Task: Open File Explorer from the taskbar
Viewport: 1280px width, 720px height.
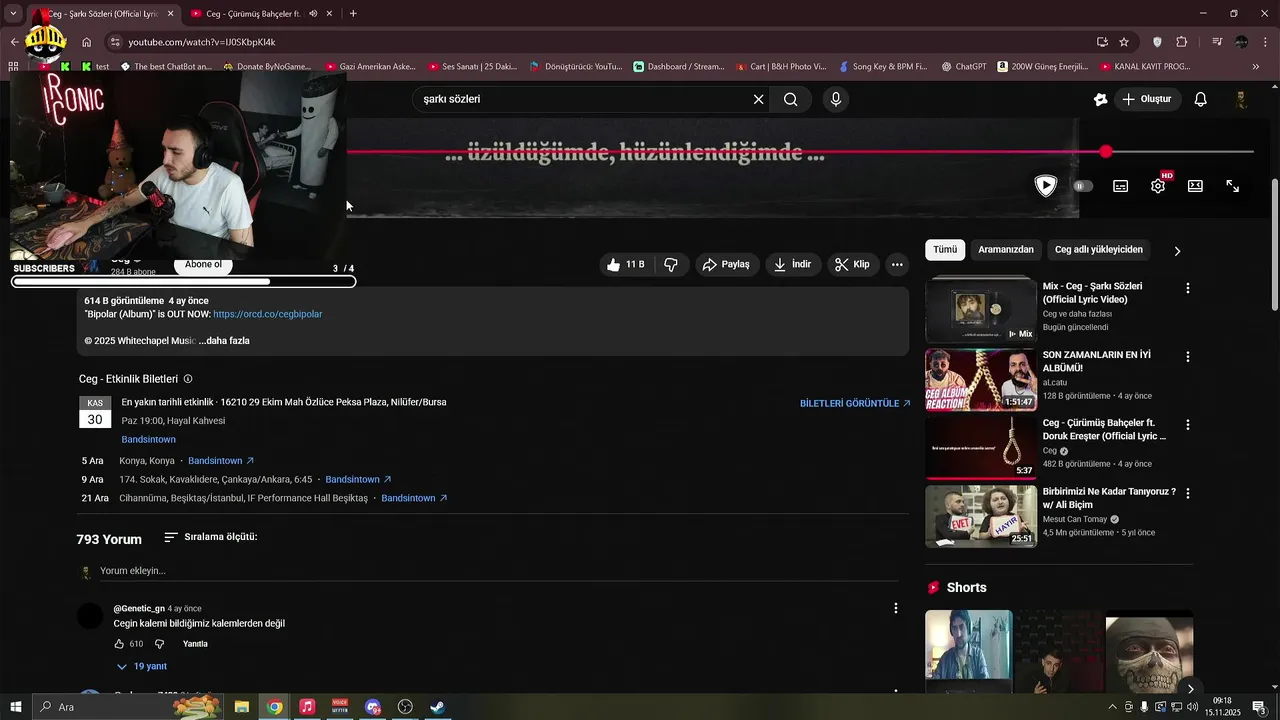Action: click(242, 707)
